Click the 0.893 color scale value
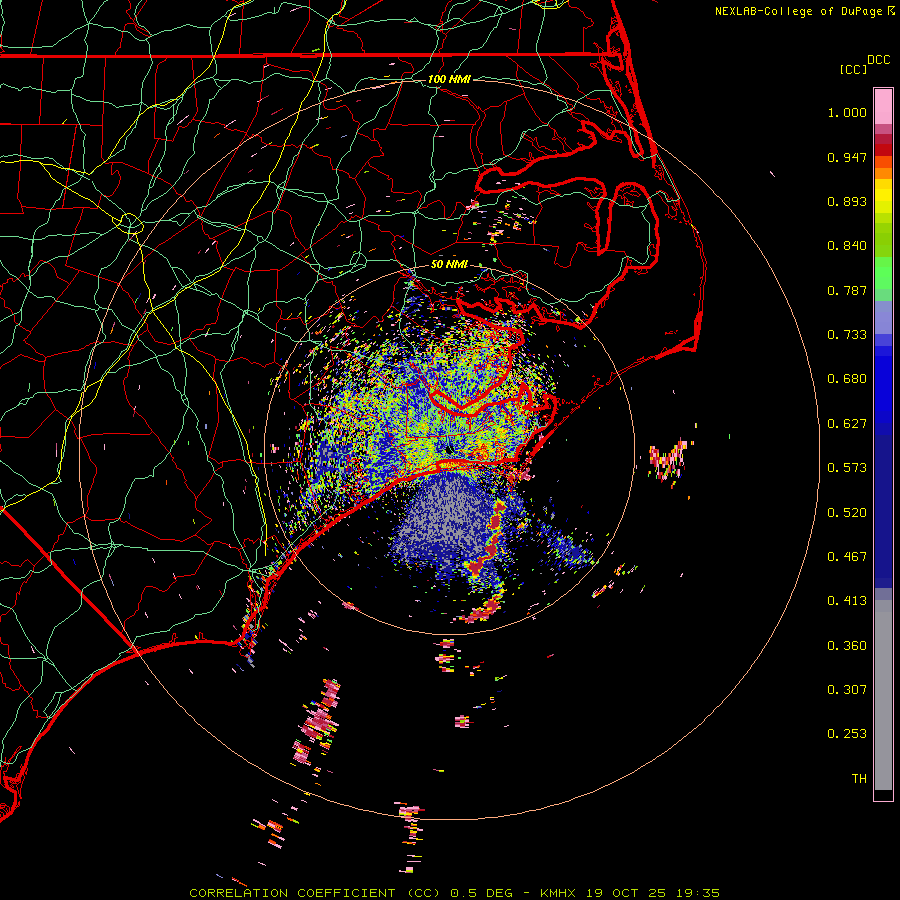The width and height of the screenshot is (900, 900). [847, 201]
